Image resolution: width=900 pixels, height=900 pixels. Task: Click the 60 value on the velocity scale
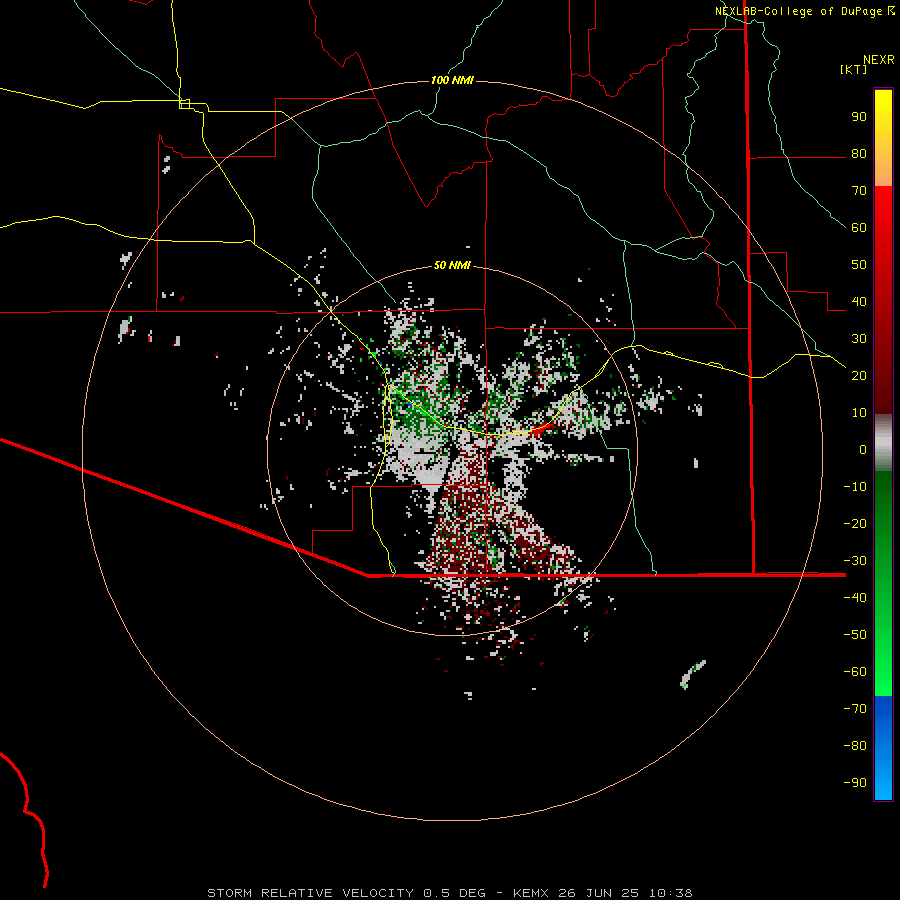tap(859, 228)
